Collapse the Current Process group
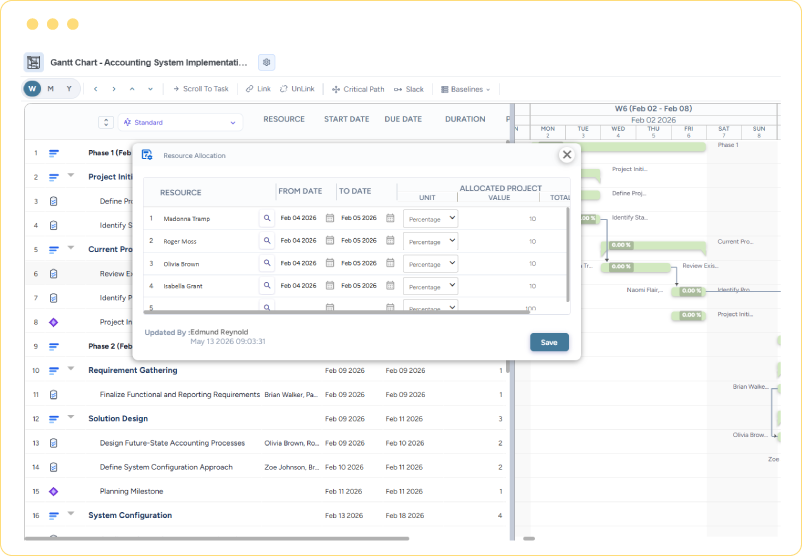The height and width of the screenshot is (556, 802). click(71, 248)
